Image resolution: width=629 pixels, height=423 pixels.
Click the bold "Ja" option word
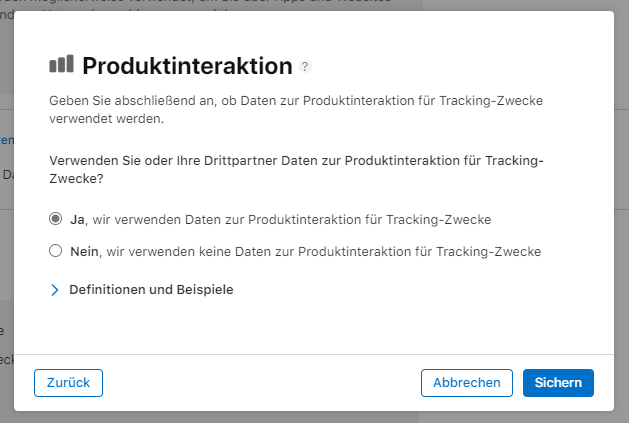point(77,219)
